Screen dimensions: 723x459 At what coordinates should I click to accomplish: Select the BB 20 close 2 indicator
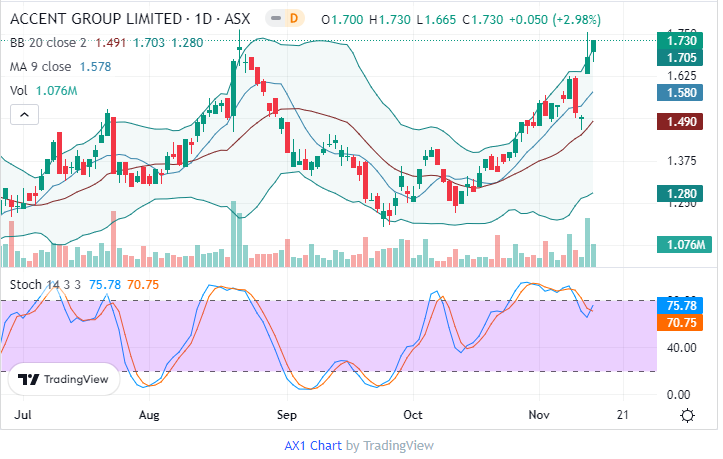pos(48,42)
